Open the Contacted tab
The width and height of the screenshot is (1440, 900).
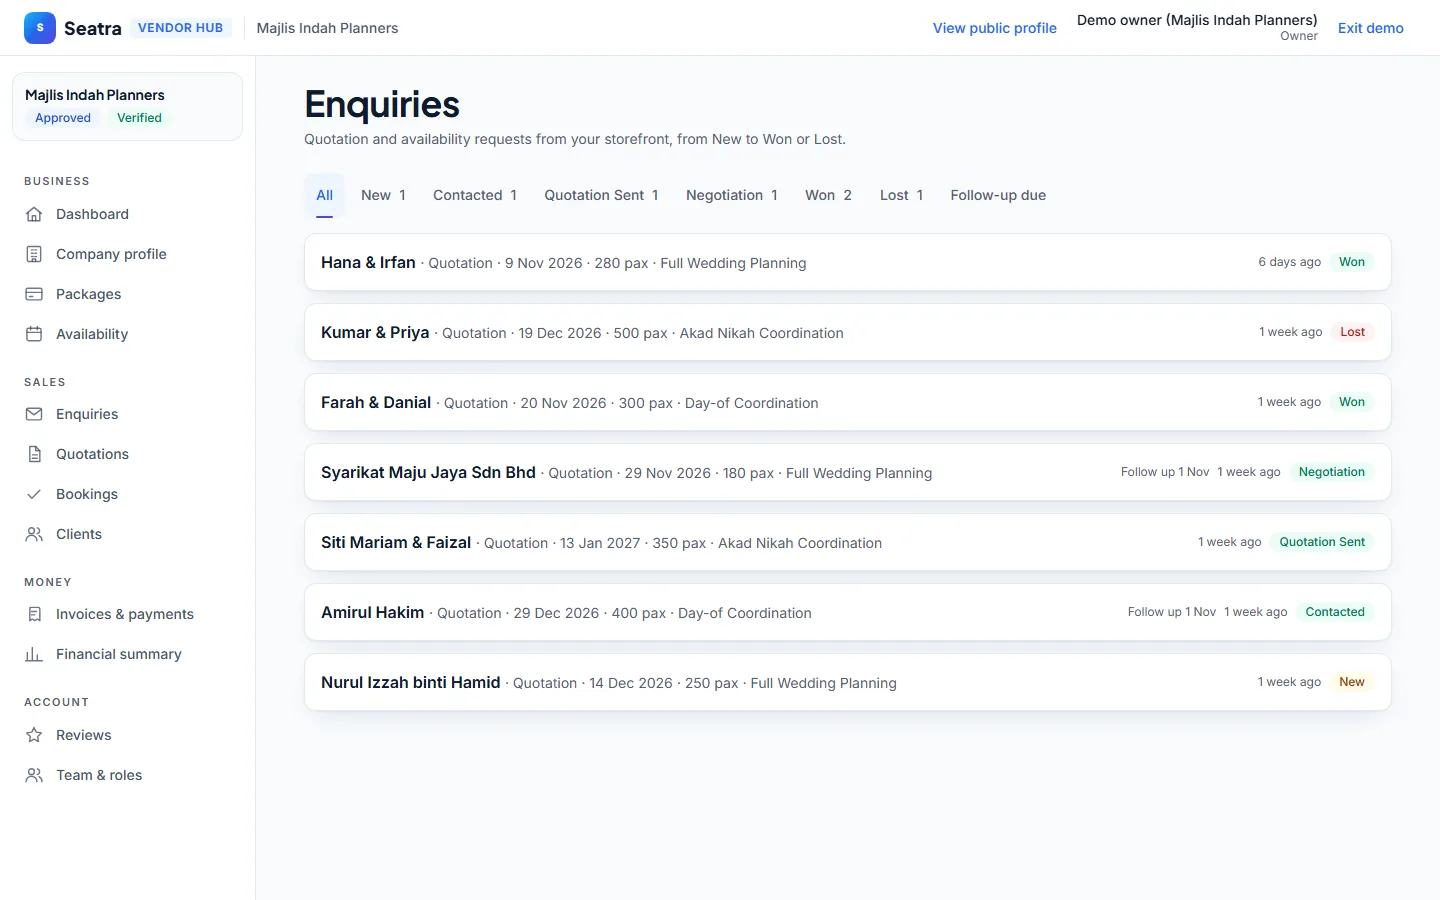click(475, 195)
